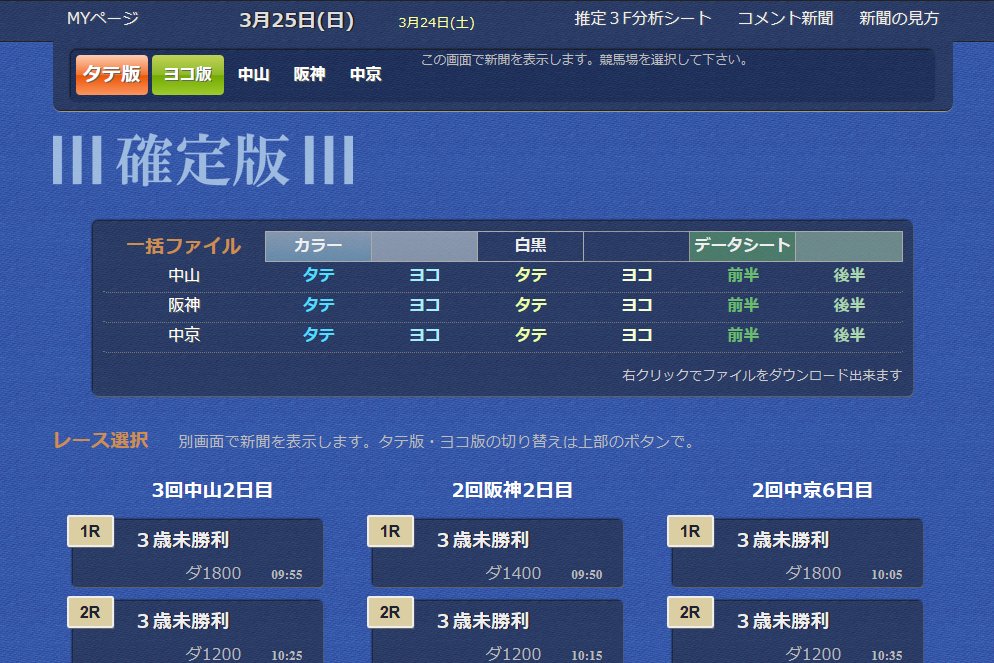This screenshot has height=663, width=994.
Task: Open 阪神 1R 3歳未勝利 ダ1400 race
Action: click(497, 553)
